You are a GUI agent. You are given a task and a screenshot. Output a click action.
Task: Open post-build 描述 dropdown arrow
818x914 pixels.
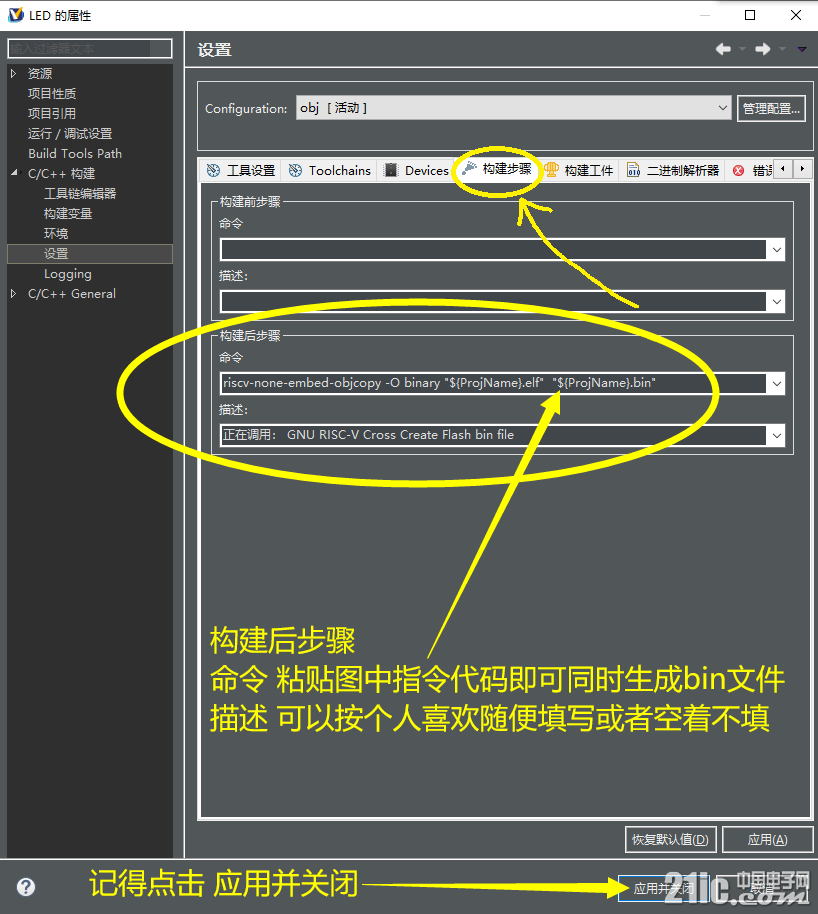click(777, 435)
